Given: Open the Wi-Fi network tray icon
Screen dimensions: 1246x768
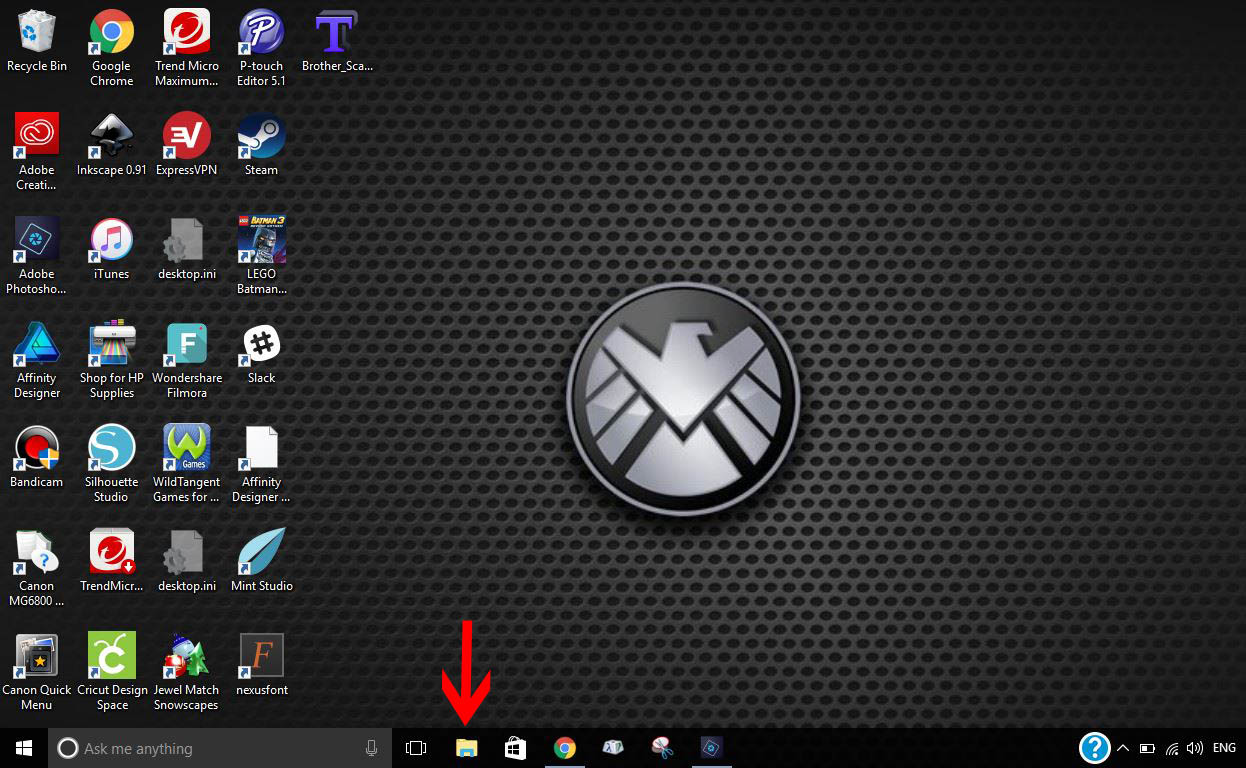Looking at the screenshot, I should 1171,748.
